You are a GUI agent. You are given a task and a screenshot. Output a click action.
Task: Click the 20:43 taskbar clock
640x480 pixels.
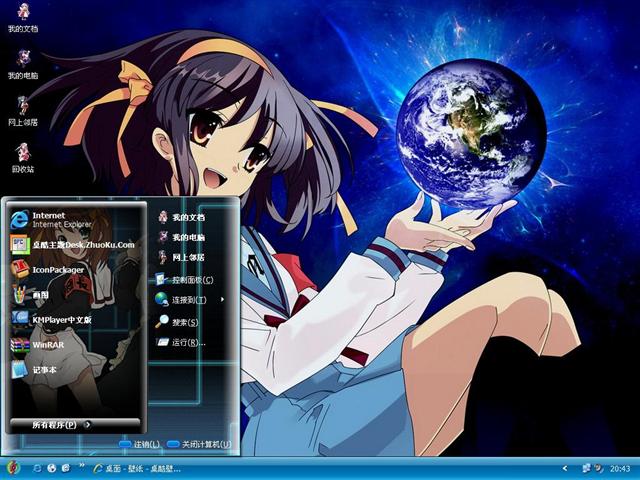(x=620, y=469)
